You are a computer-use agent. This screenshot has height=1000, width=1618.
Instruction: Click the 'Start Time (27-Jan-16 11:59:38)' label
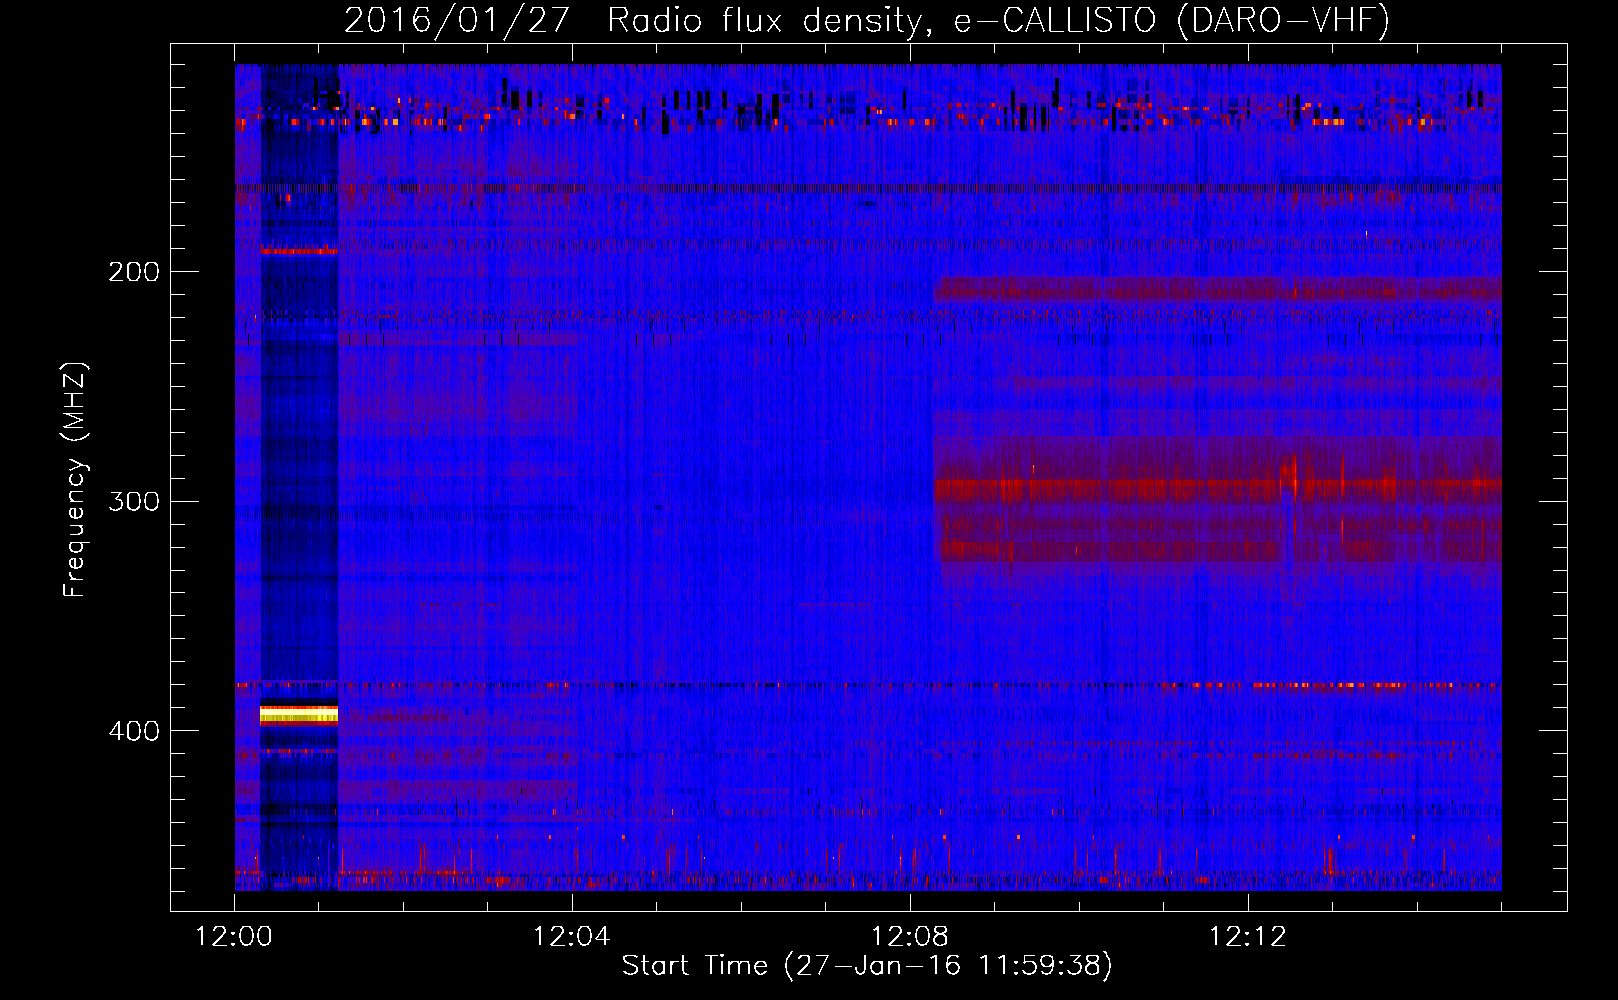click(867, 965)
